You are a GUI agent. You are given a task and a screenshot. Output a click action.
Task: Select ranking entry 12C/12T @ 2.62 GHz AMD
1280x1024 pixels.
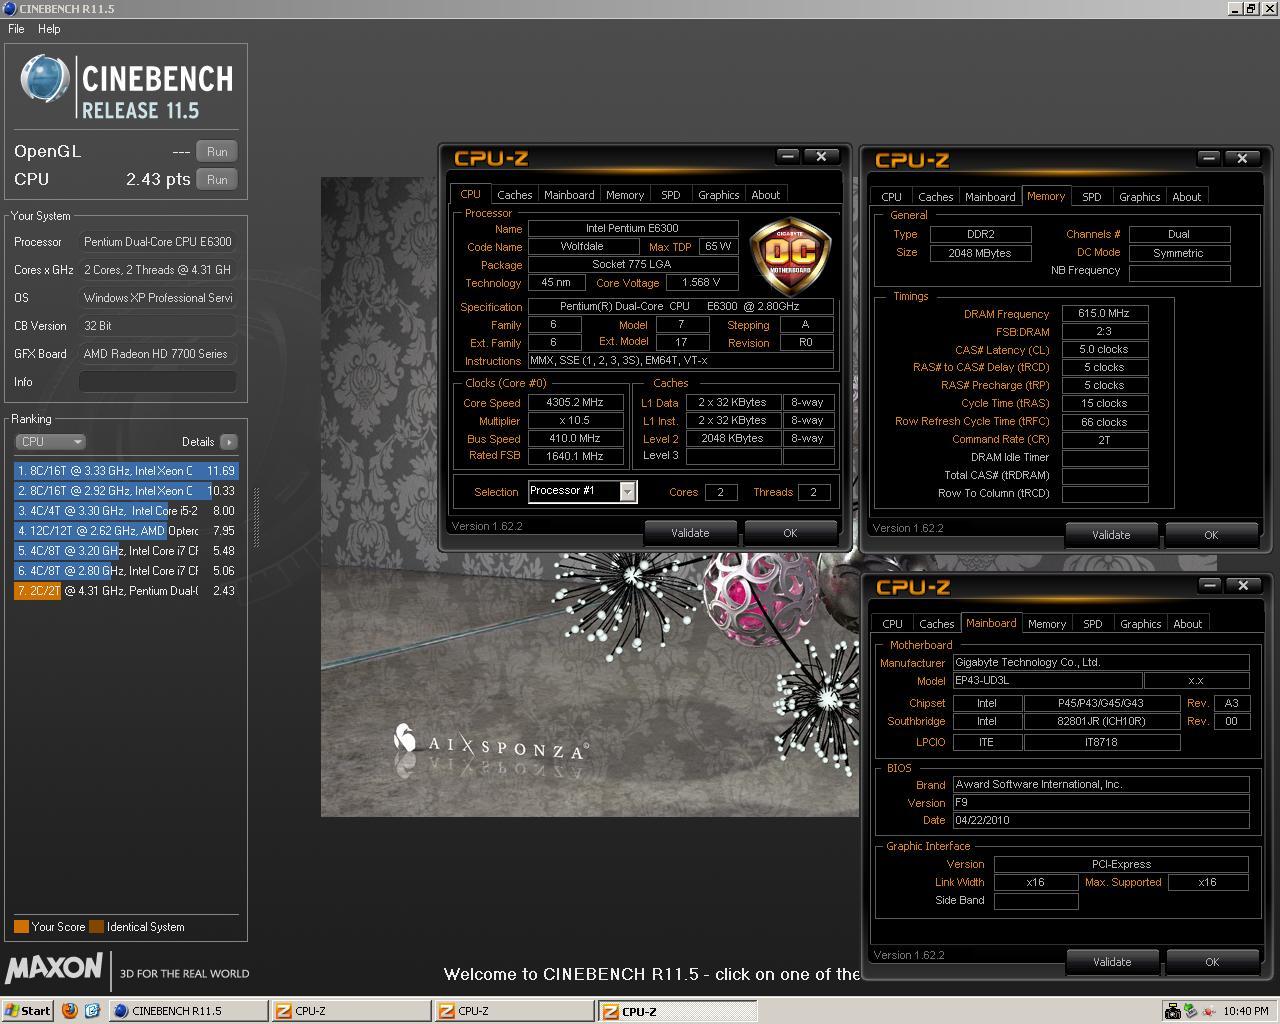(x=126, y=530)
